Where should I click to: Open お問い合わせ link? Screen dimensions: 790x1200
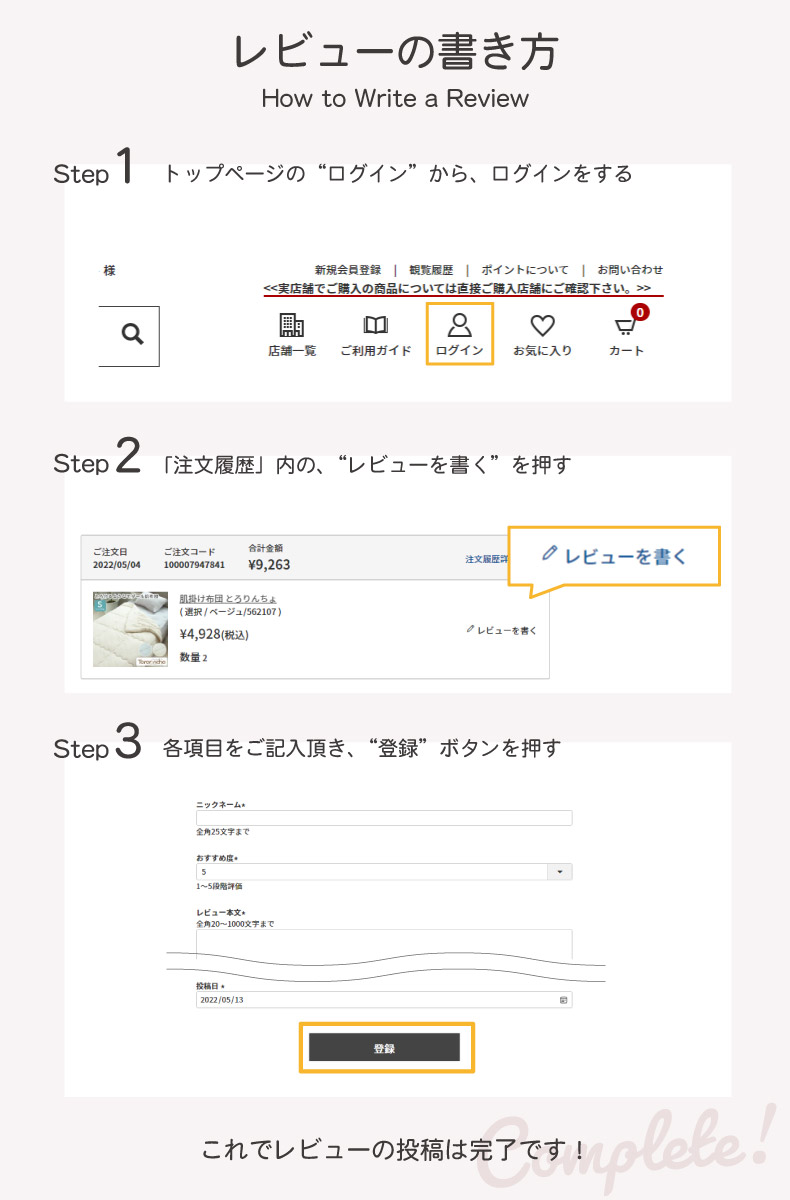point(630,270)
